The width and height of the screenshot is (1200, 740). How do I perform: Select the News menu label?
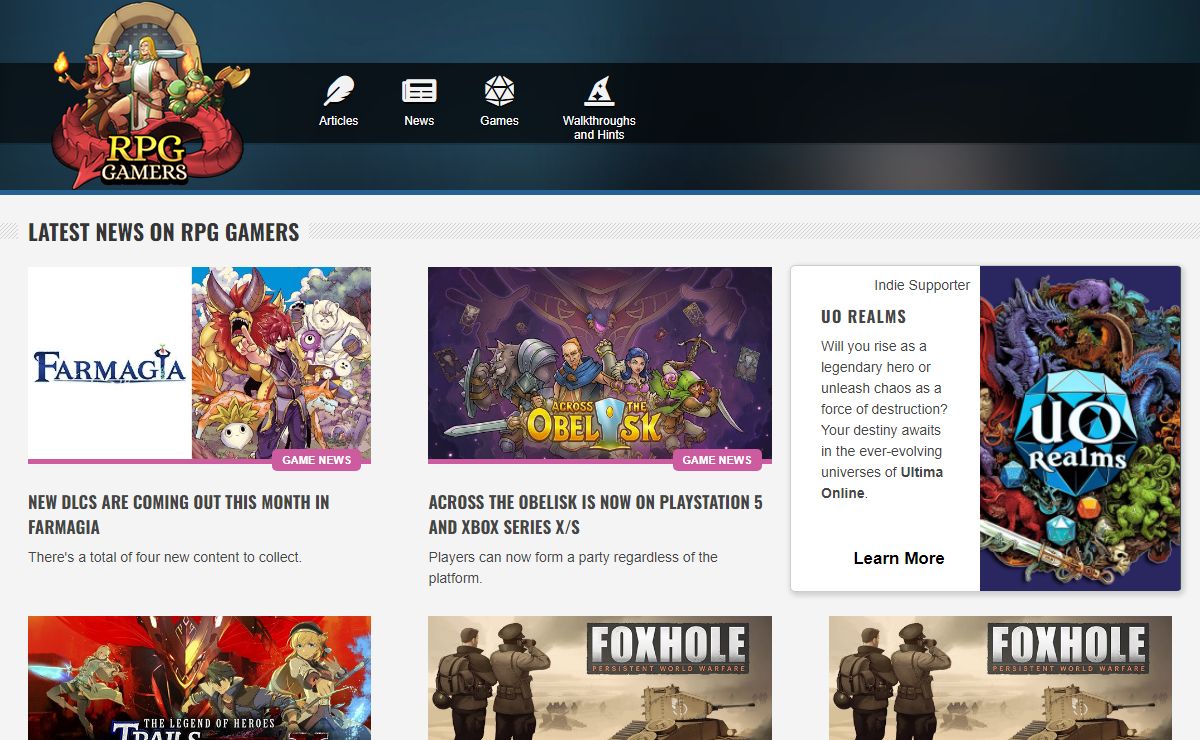click(419, 121)
